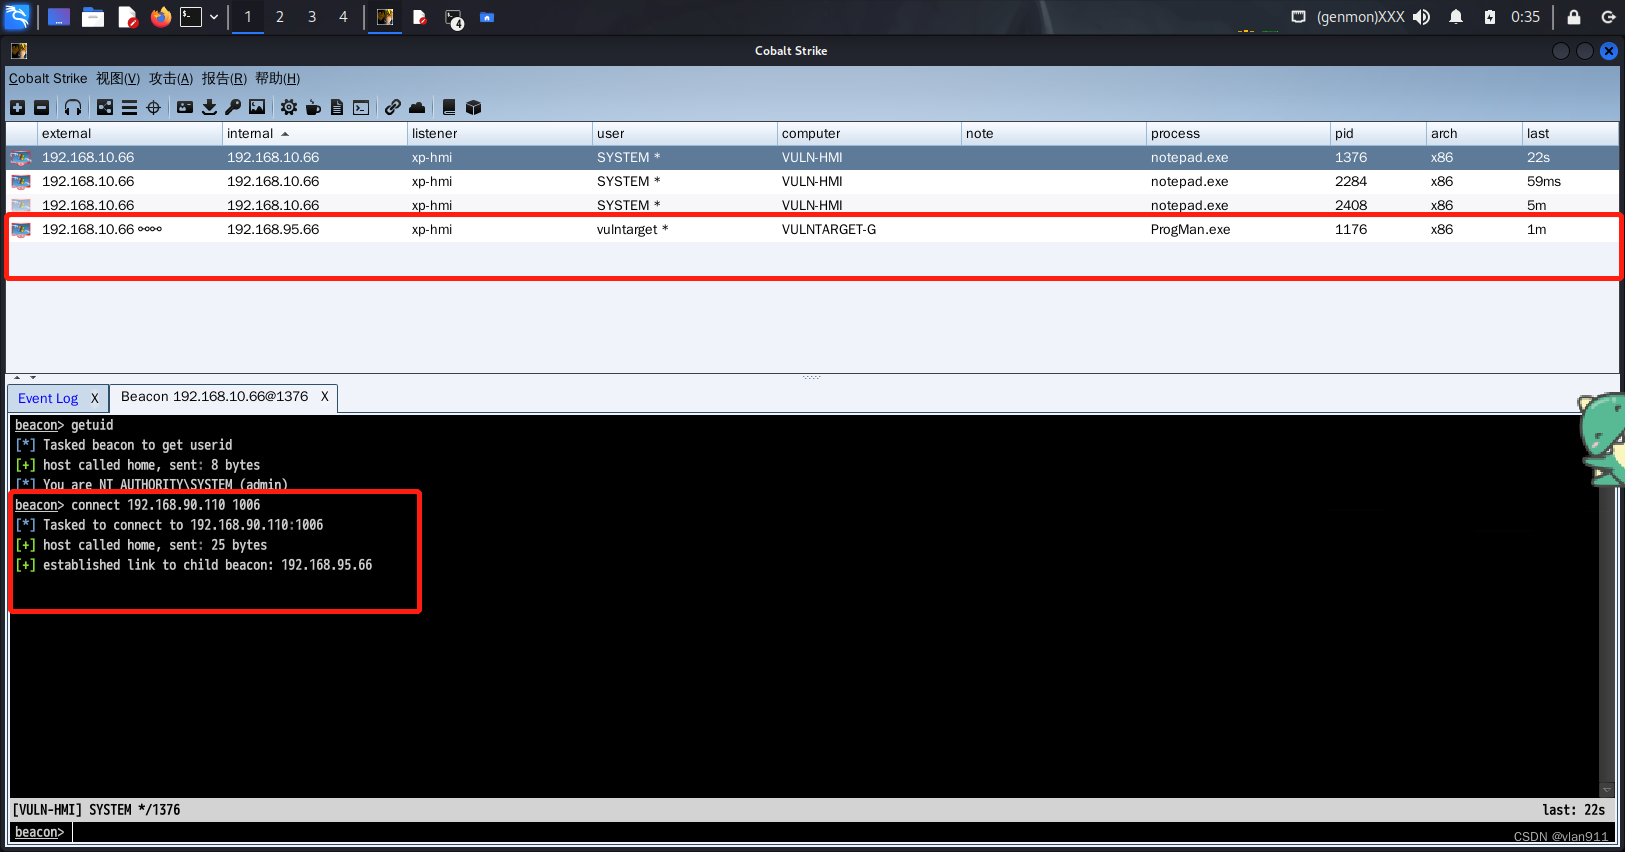Open MS Office macro document icon

pyautogui.click(x=337, y=107)
